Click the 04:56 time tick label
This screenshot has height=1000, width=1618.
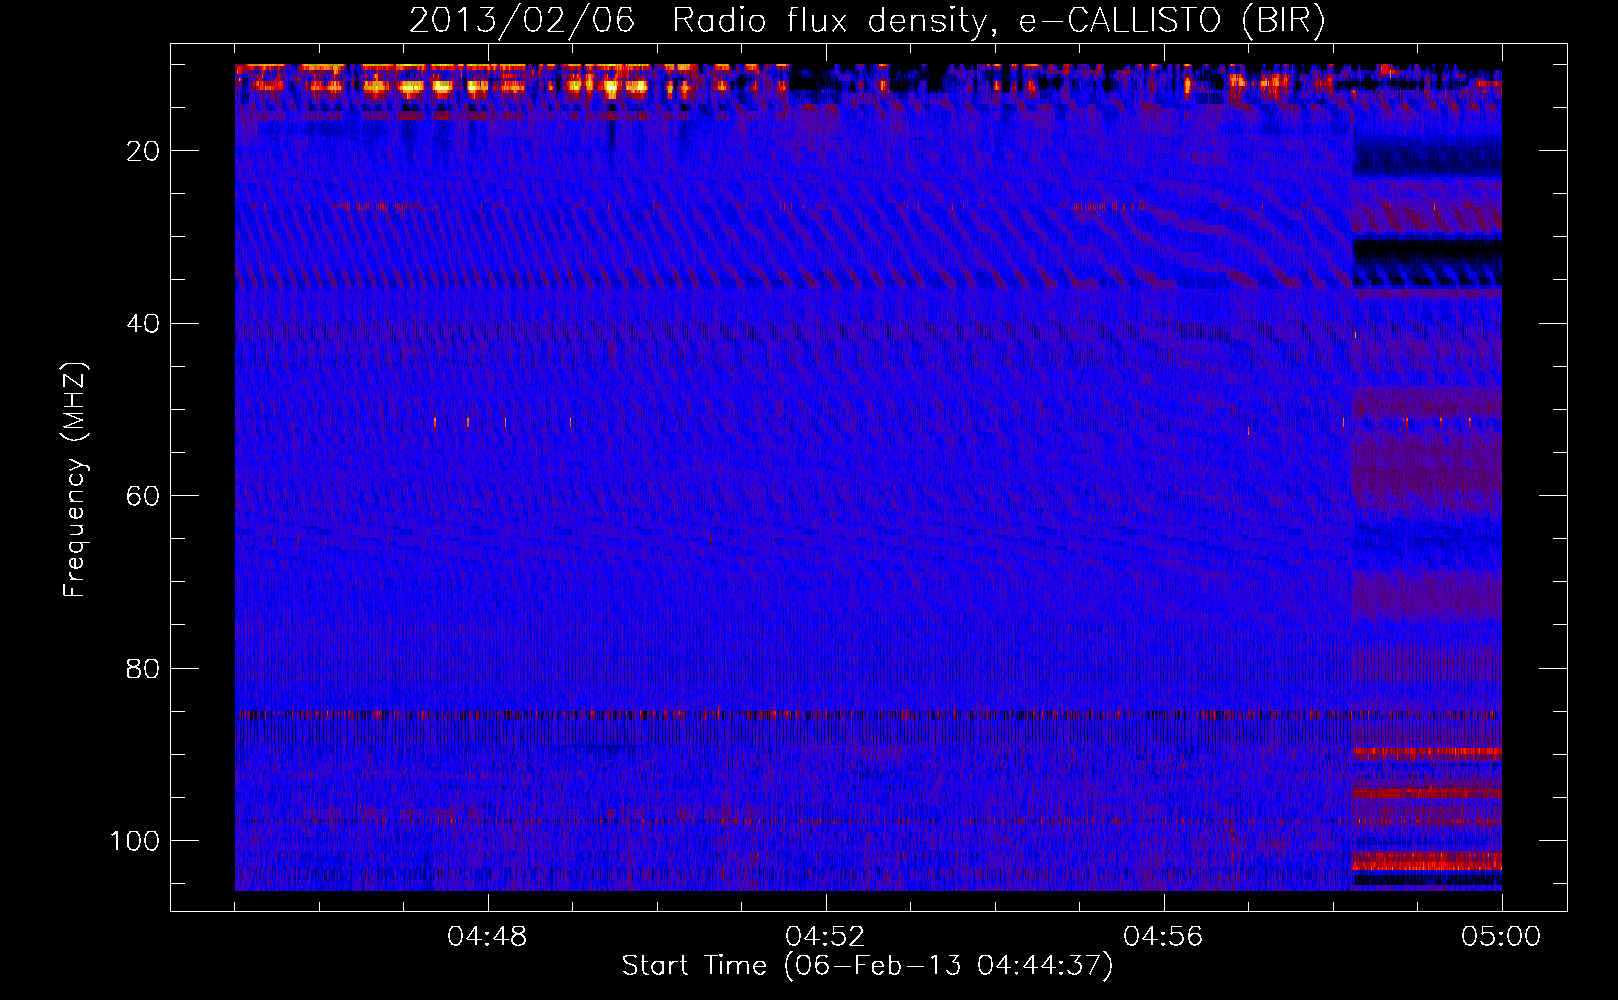(1163, 937)
